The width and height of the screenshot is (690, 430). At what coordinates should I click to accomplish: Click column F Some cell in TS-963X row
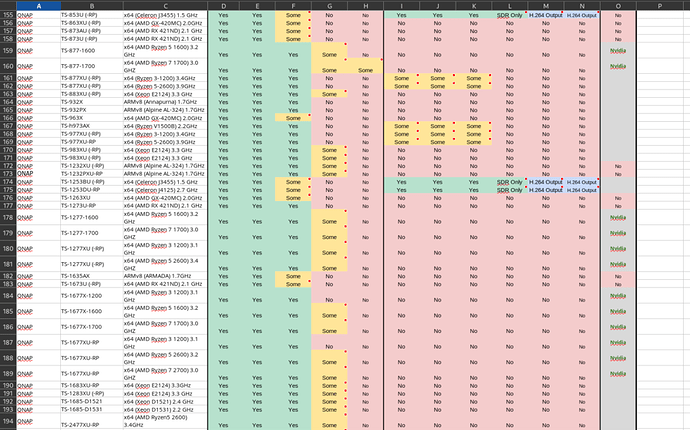coord(293,118)
